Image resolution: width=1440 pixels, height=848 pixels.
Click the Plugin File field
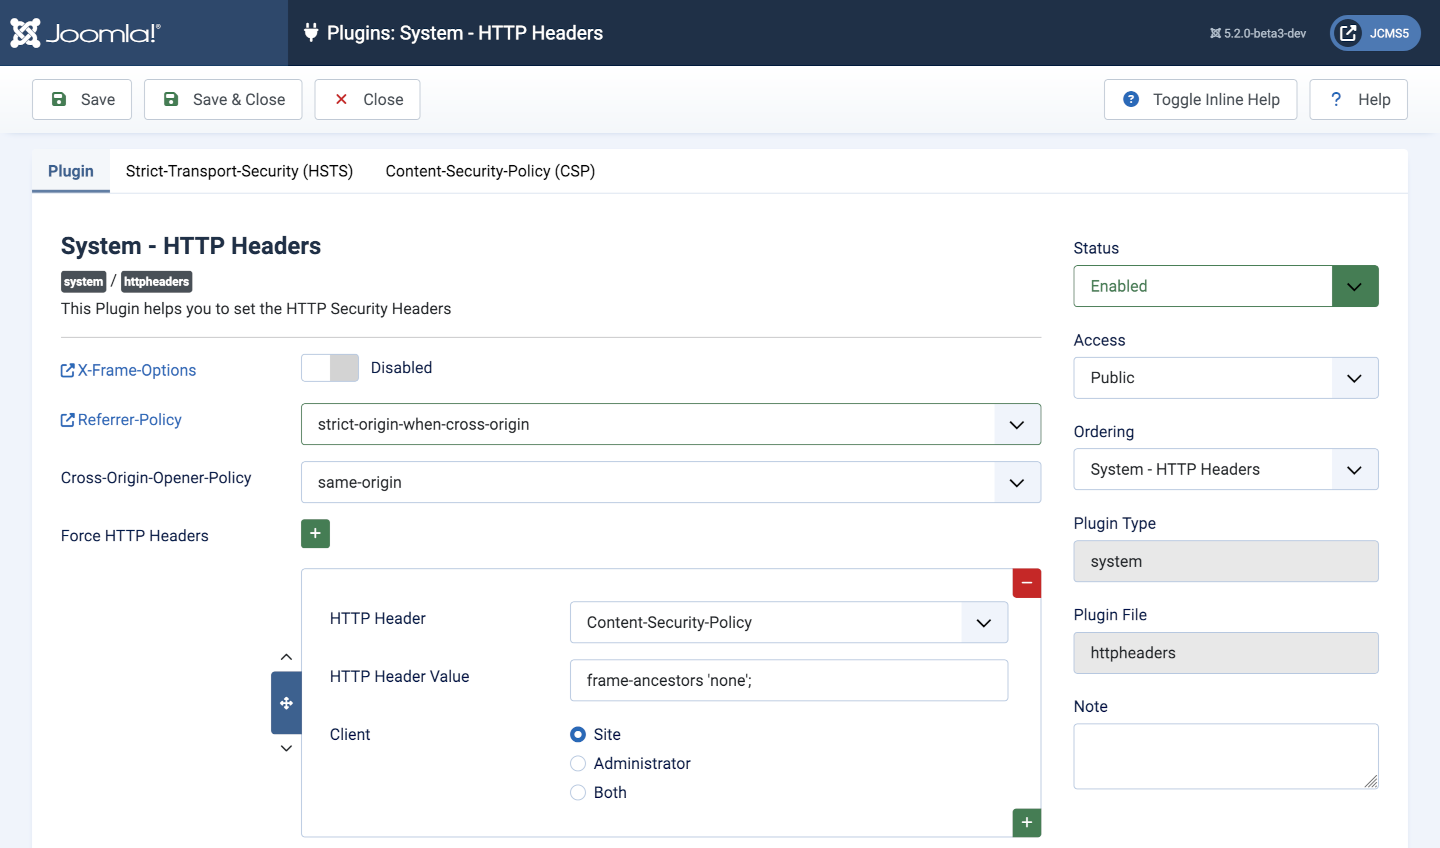1226,653
